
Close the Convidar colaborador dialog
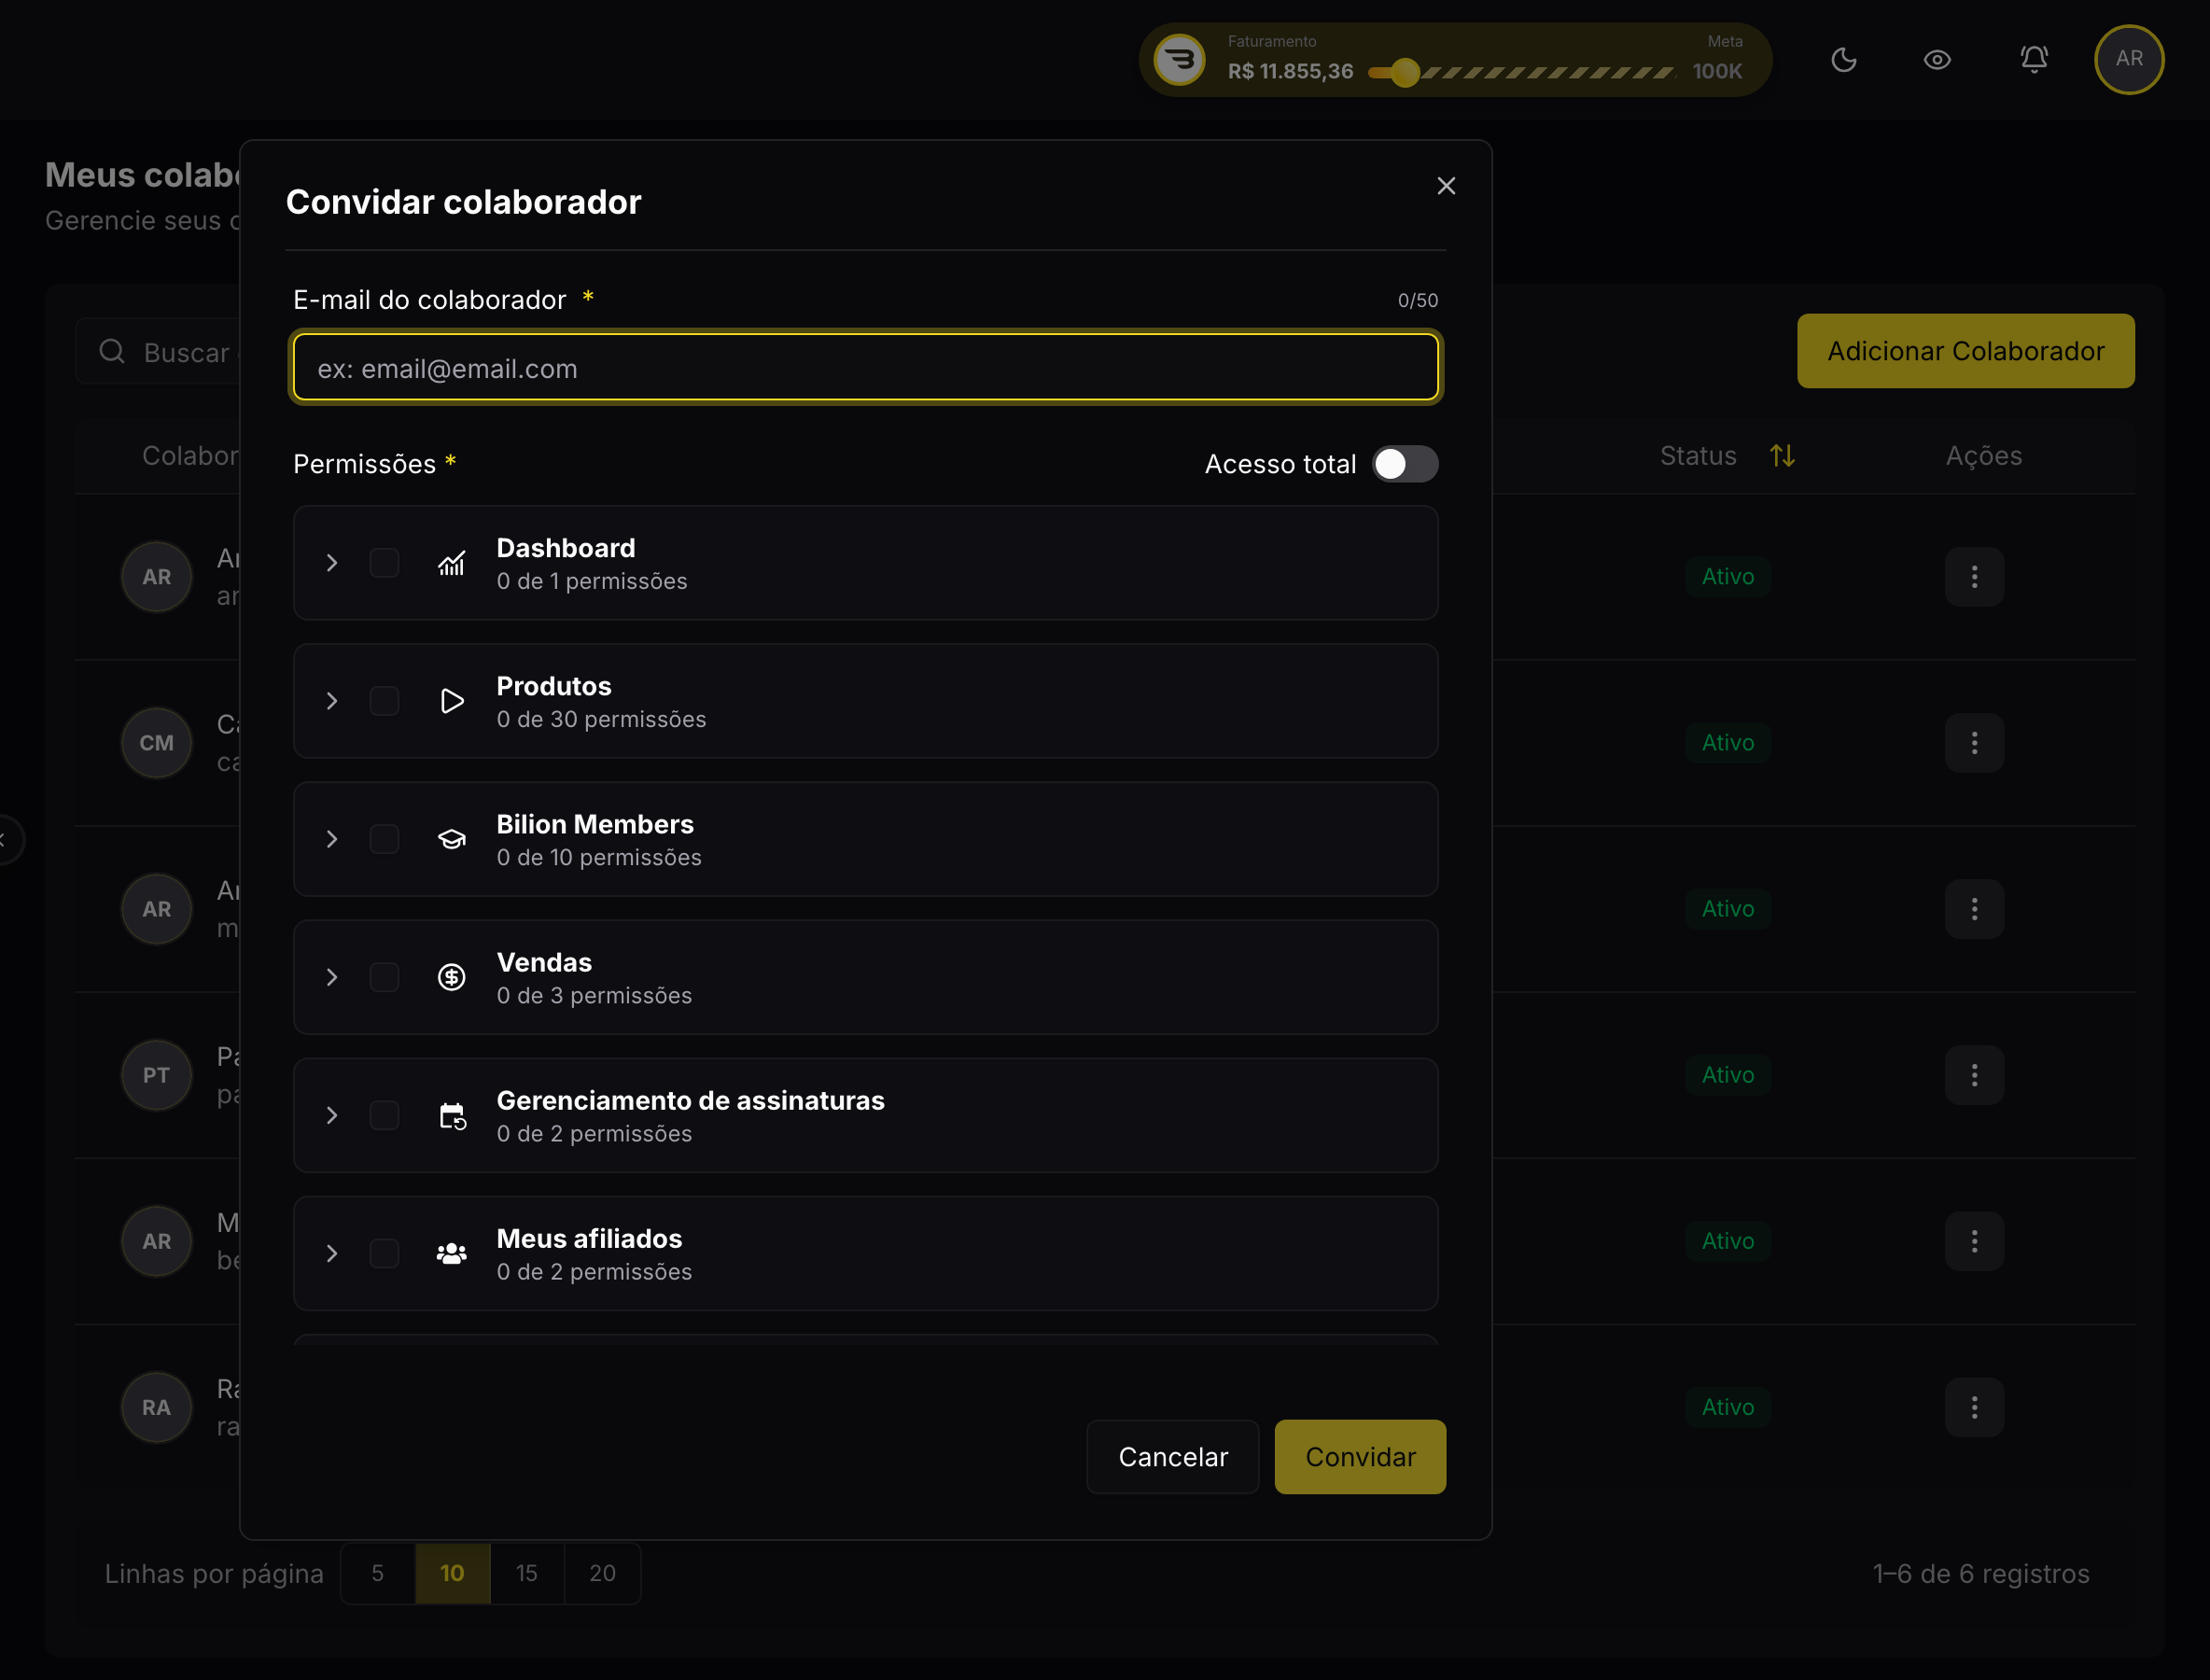click(1446, 186)
